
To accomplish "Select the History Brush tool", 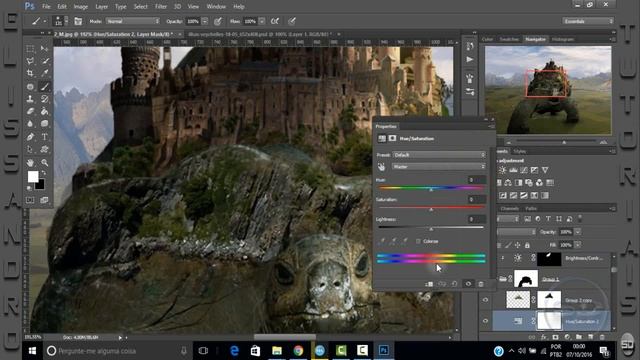I will pos(44,99).
